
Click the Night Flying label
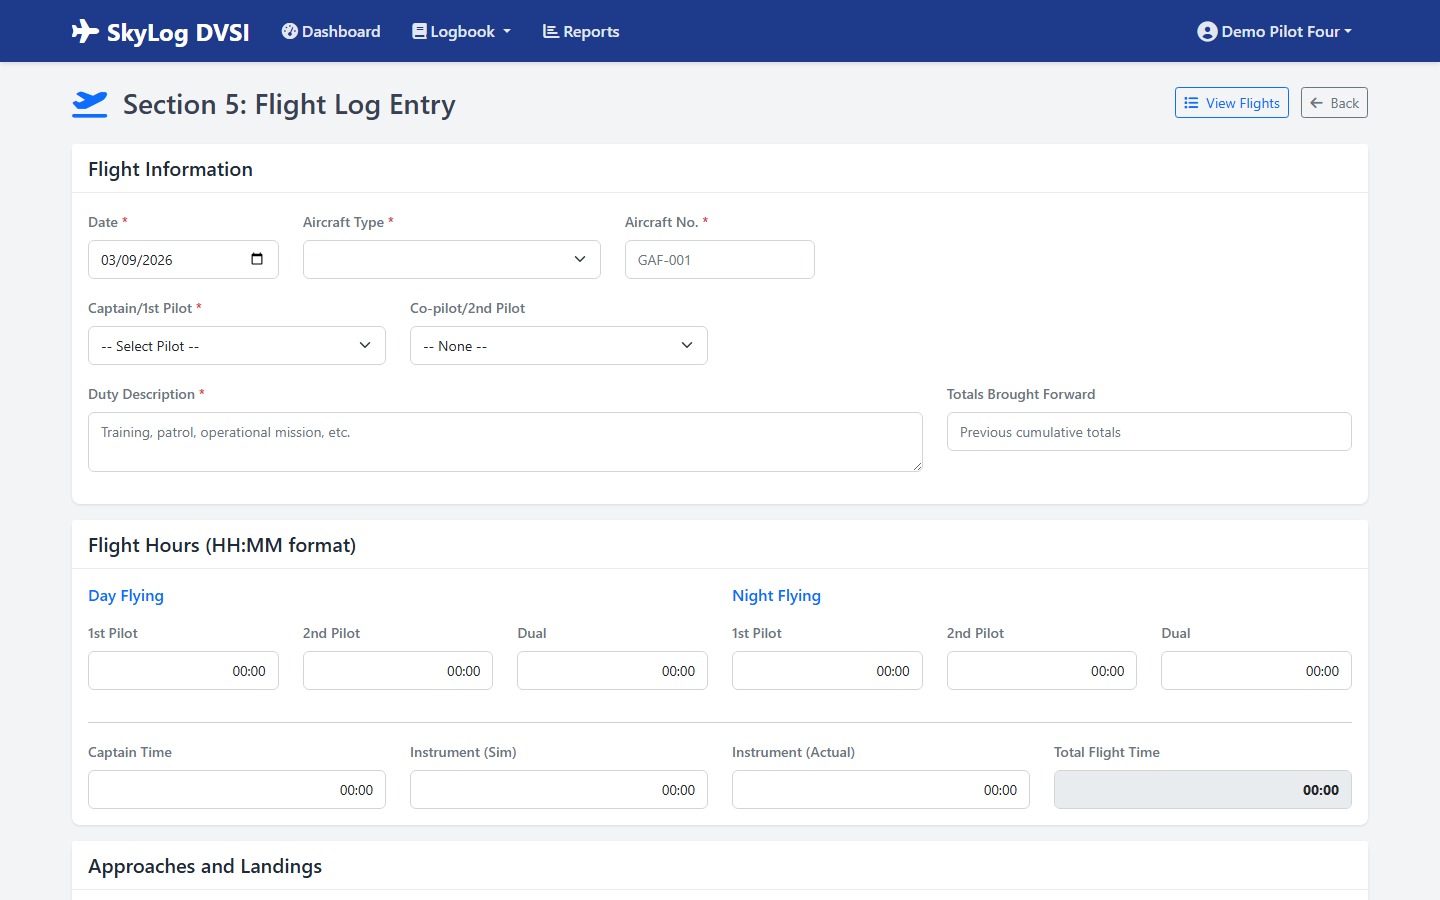(x=776, y=596)
